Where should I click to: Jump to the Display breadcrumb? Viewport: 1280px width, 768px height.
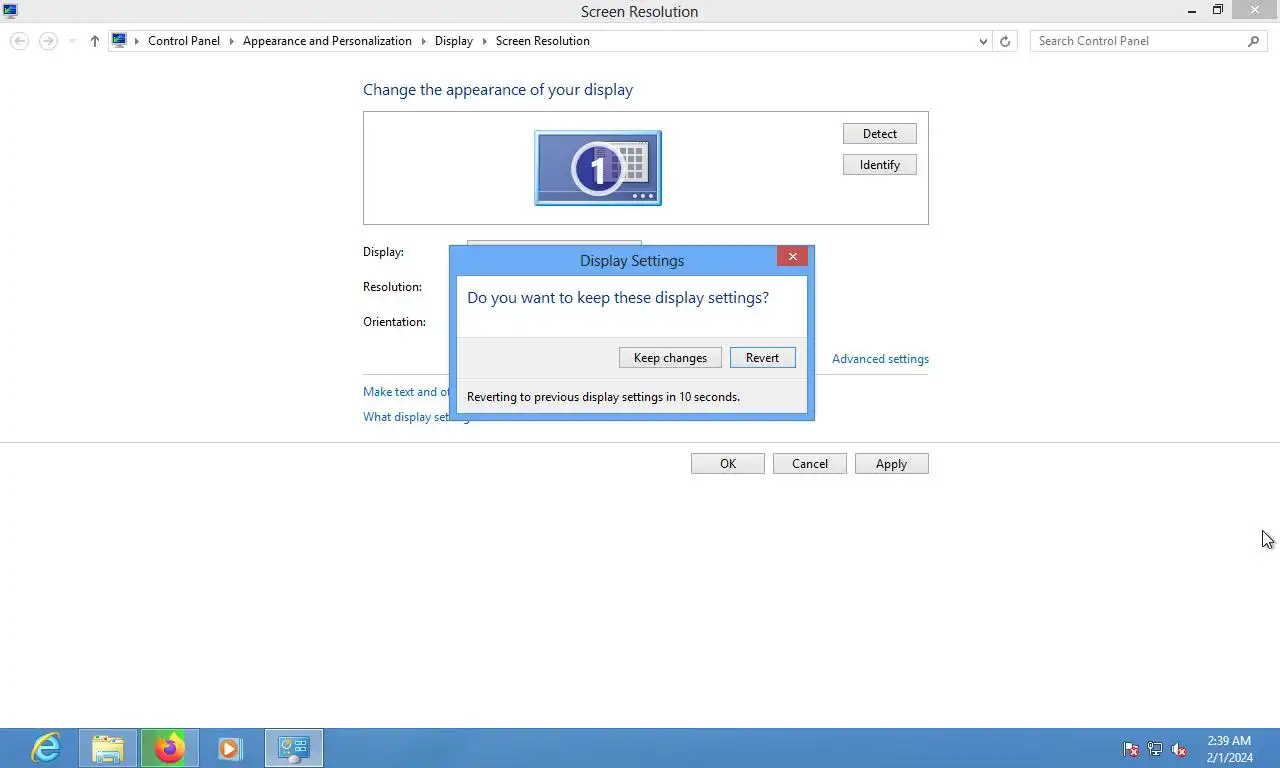pyautogui.click(x=454, y=41)
